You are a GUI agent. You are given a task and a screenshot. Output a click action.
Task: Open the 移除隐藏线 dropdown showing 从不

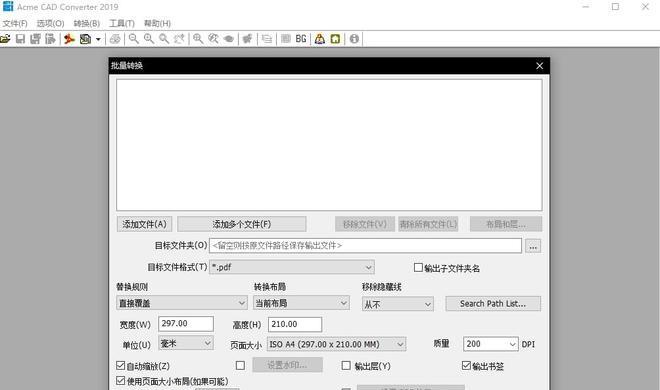pyautogui.click(x=398, y=304)
